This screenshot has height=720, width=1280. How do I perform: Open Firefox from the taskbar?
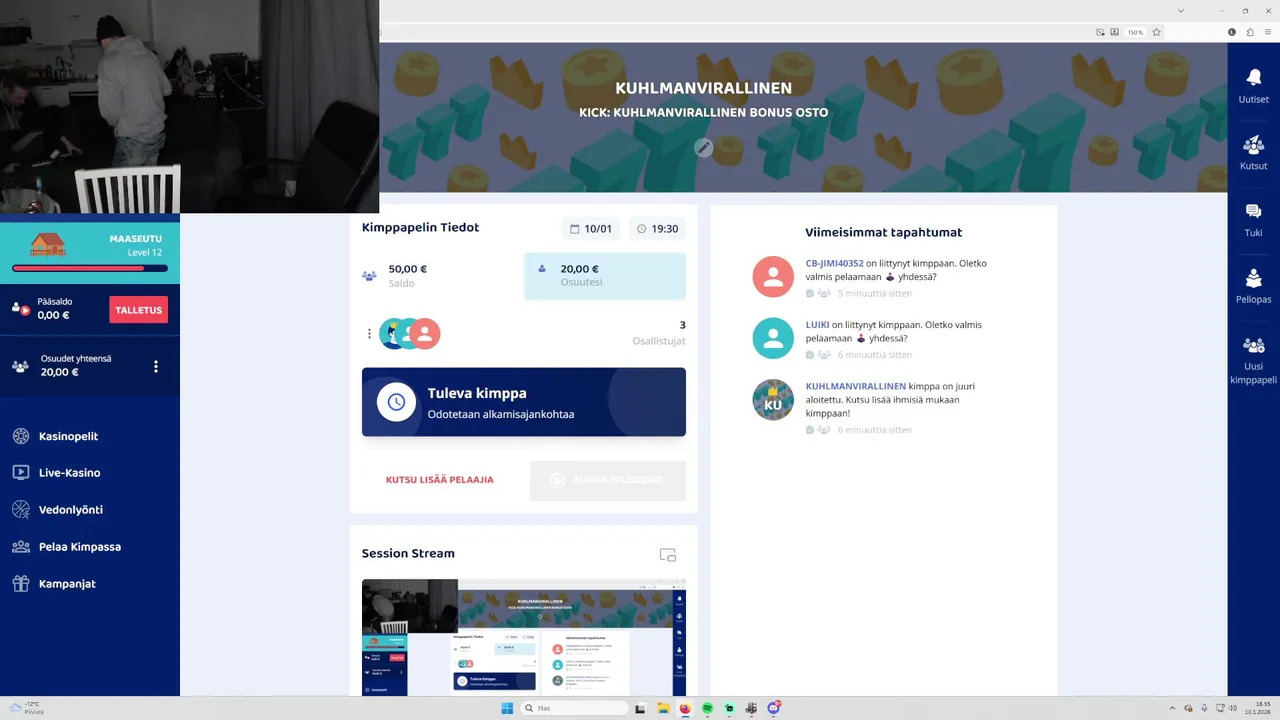tap(685, 708)
